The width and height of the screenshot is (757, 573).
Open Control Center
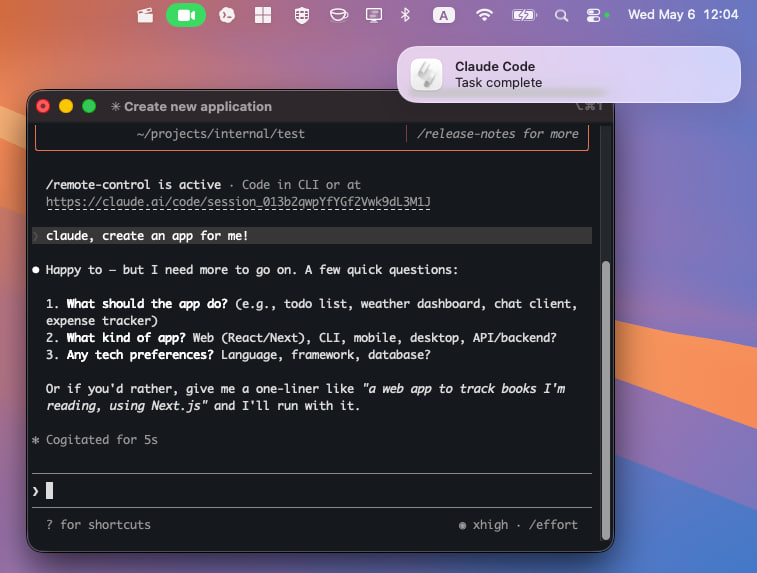point(593,15)
